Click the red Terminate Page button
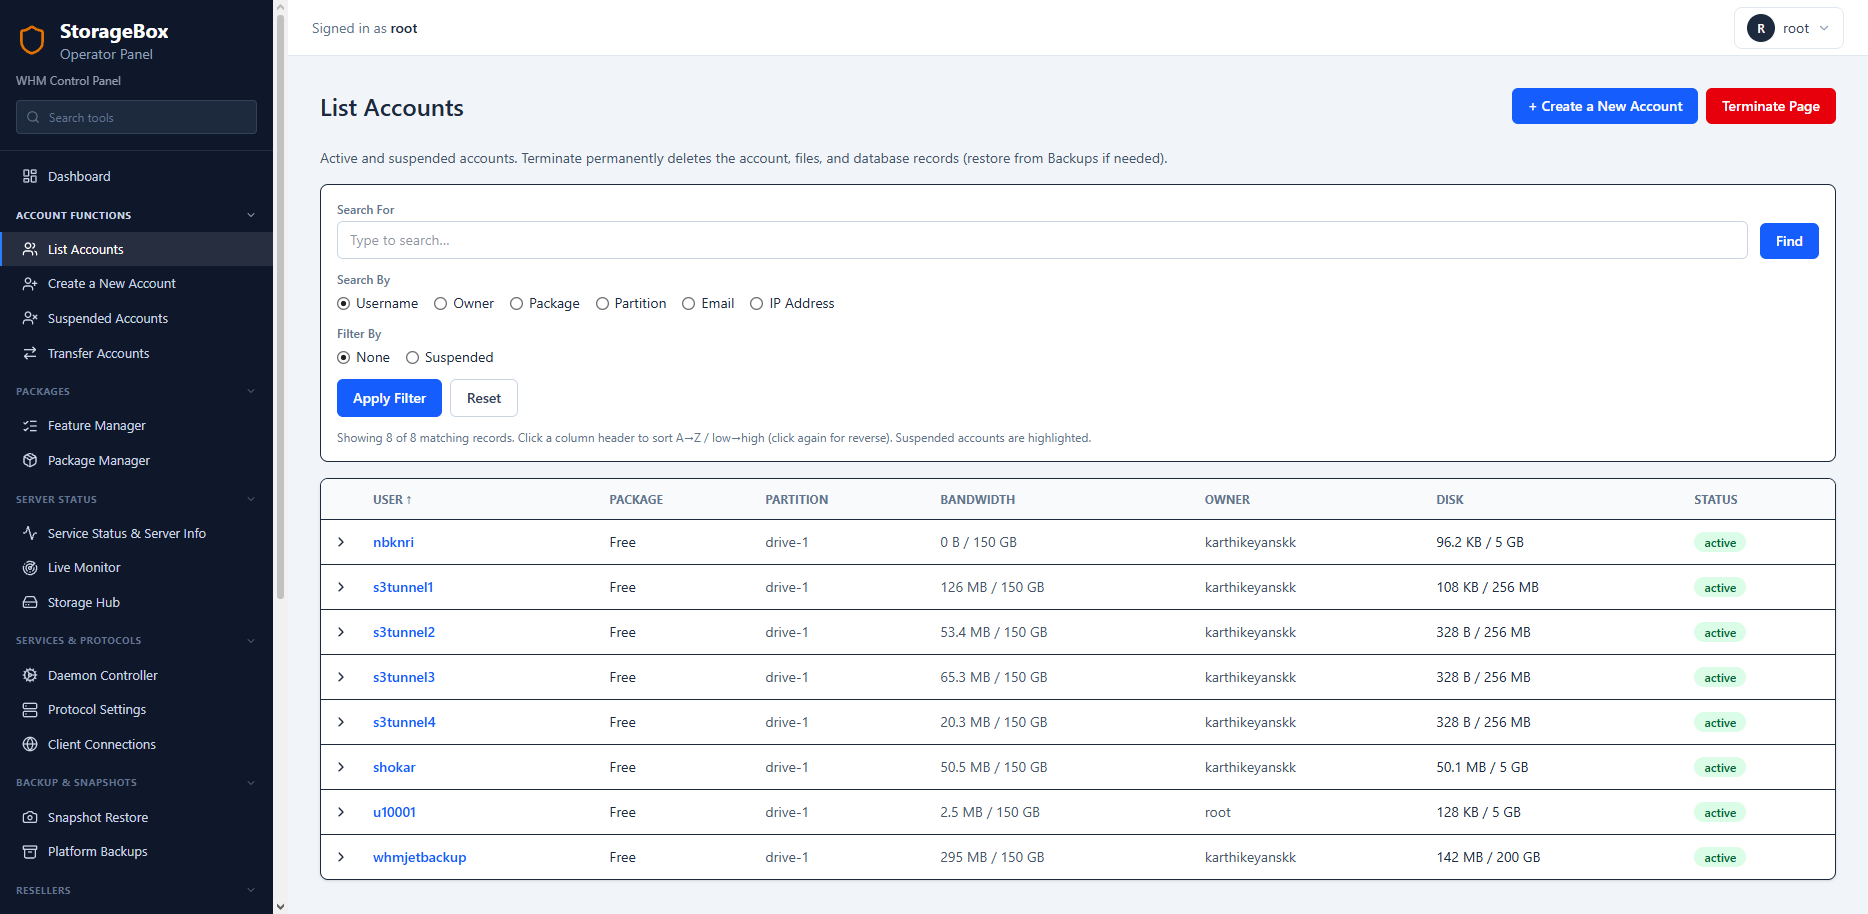The width and height of the screenshot is (1868, 914). (x=1770, y=106)
